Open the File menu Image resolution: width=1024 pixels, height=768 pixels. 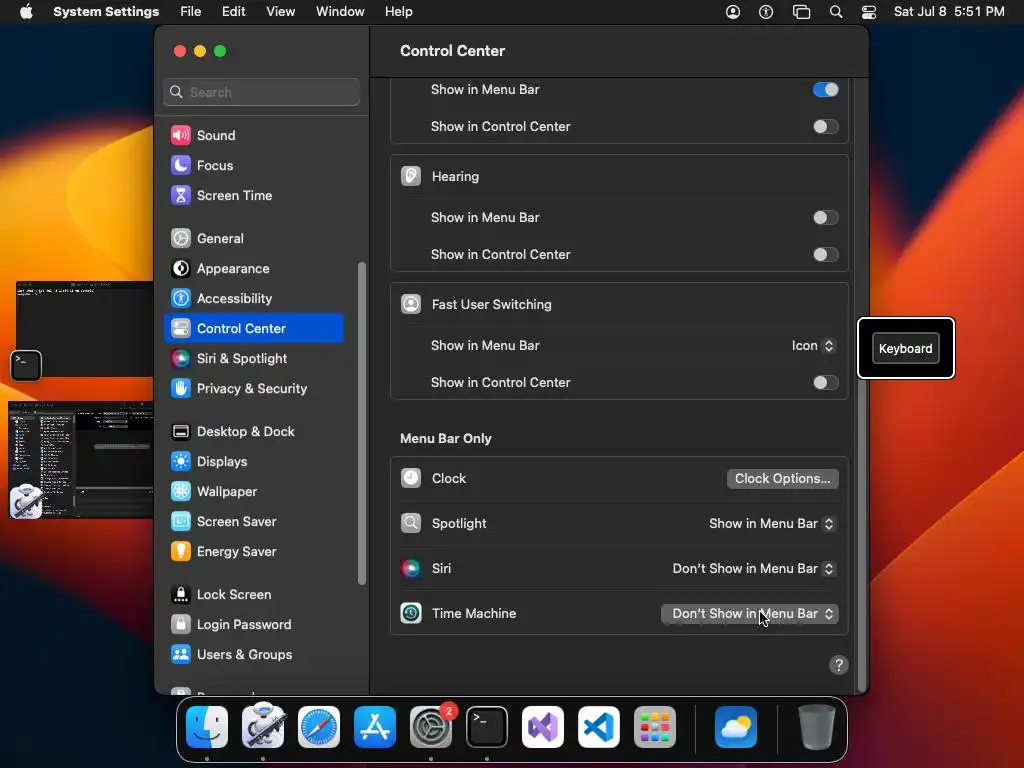(x=191, y=12)
